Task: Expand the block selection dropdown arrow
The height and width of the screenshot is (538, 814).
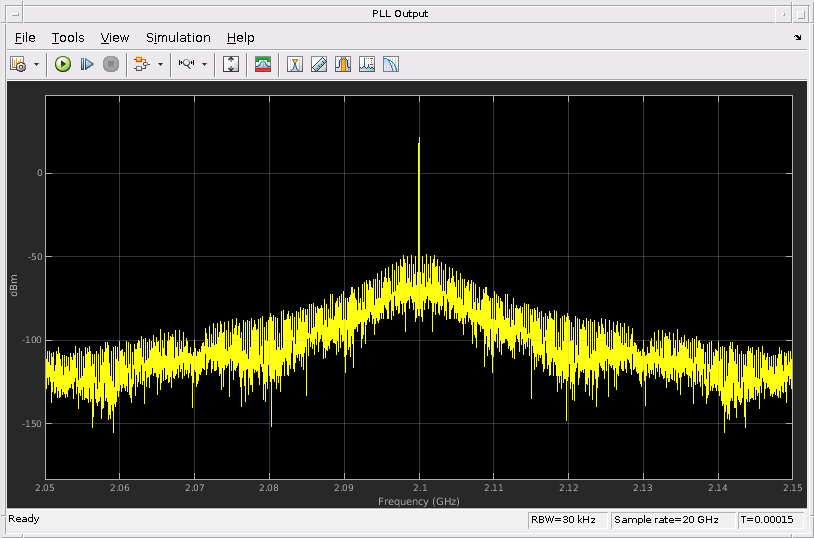Action: (160, 64)
